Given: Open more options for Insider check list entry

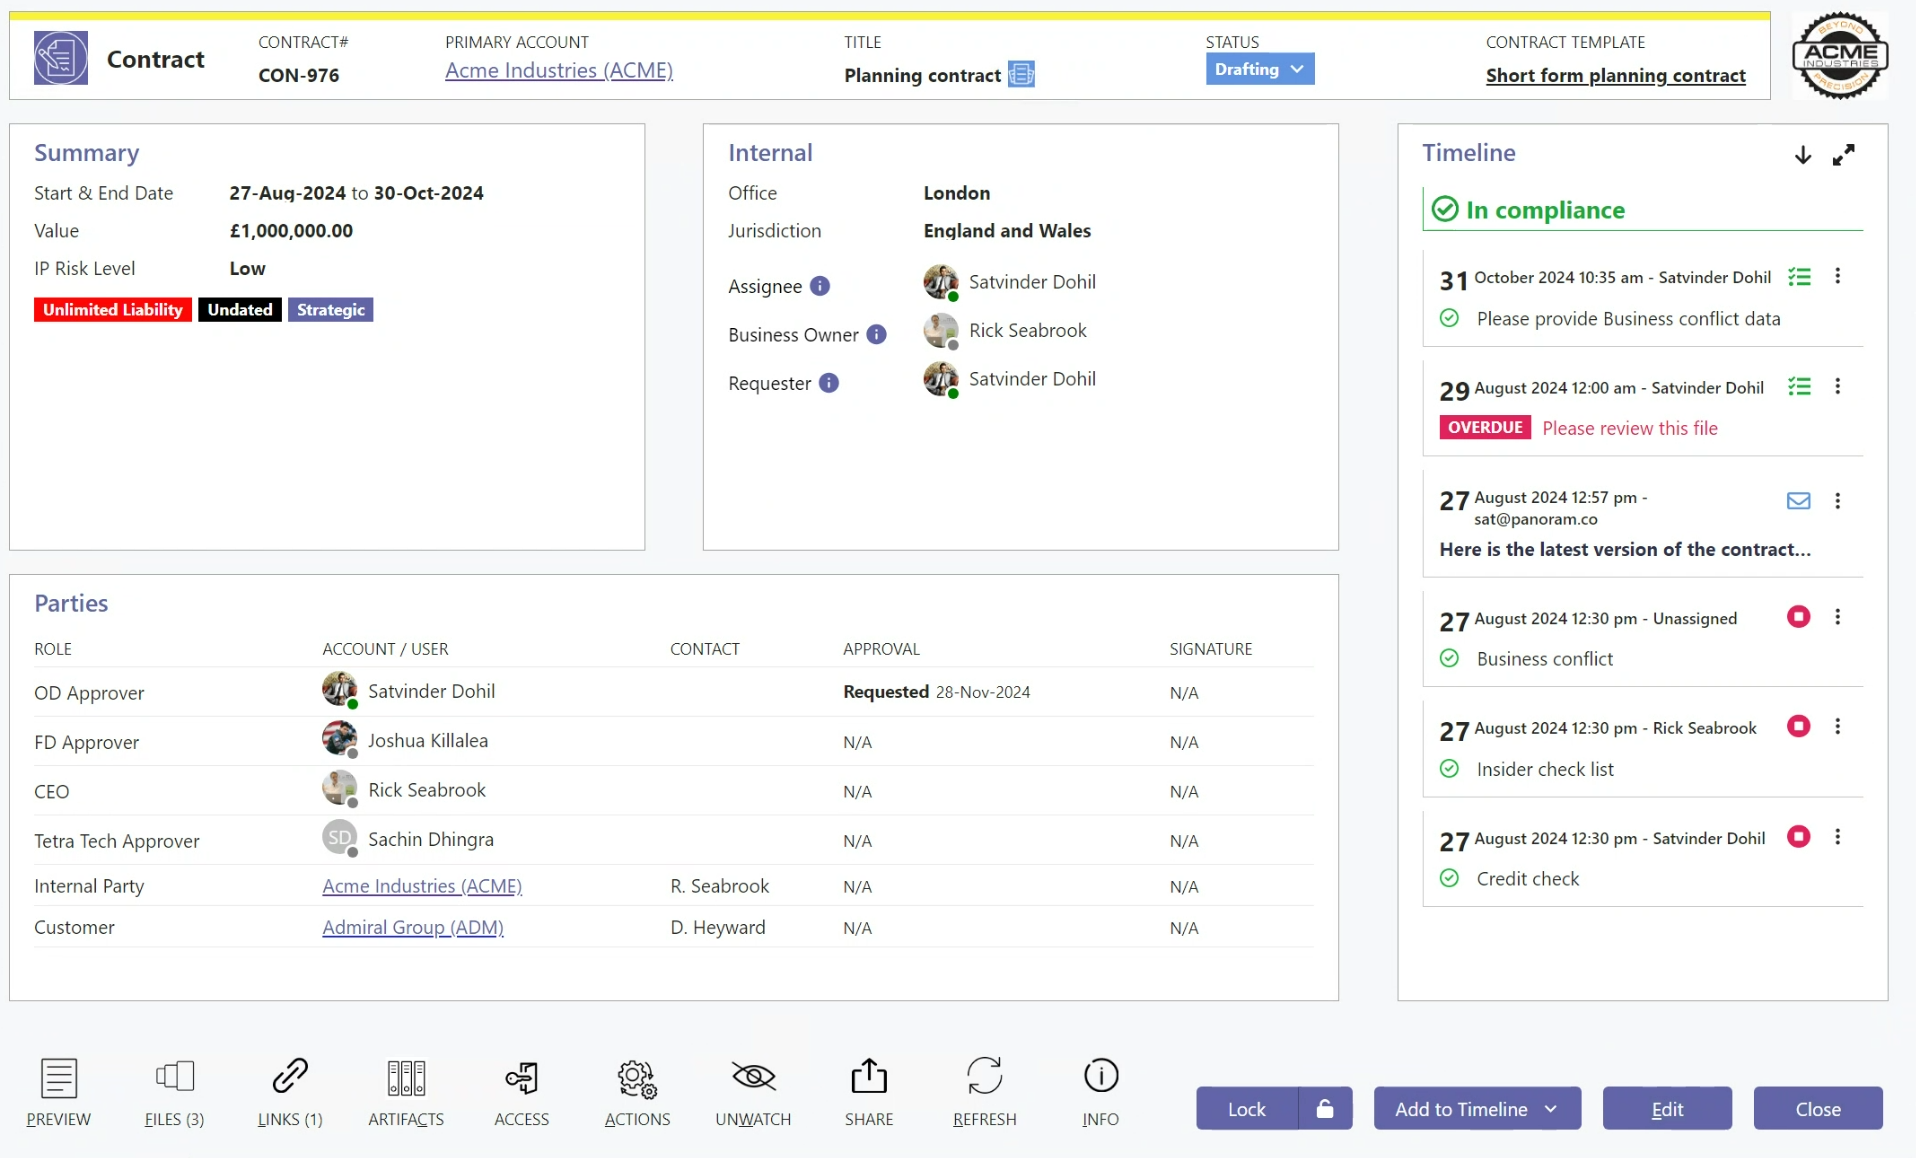Looking at the screenshot, I should coord(1837,727).
